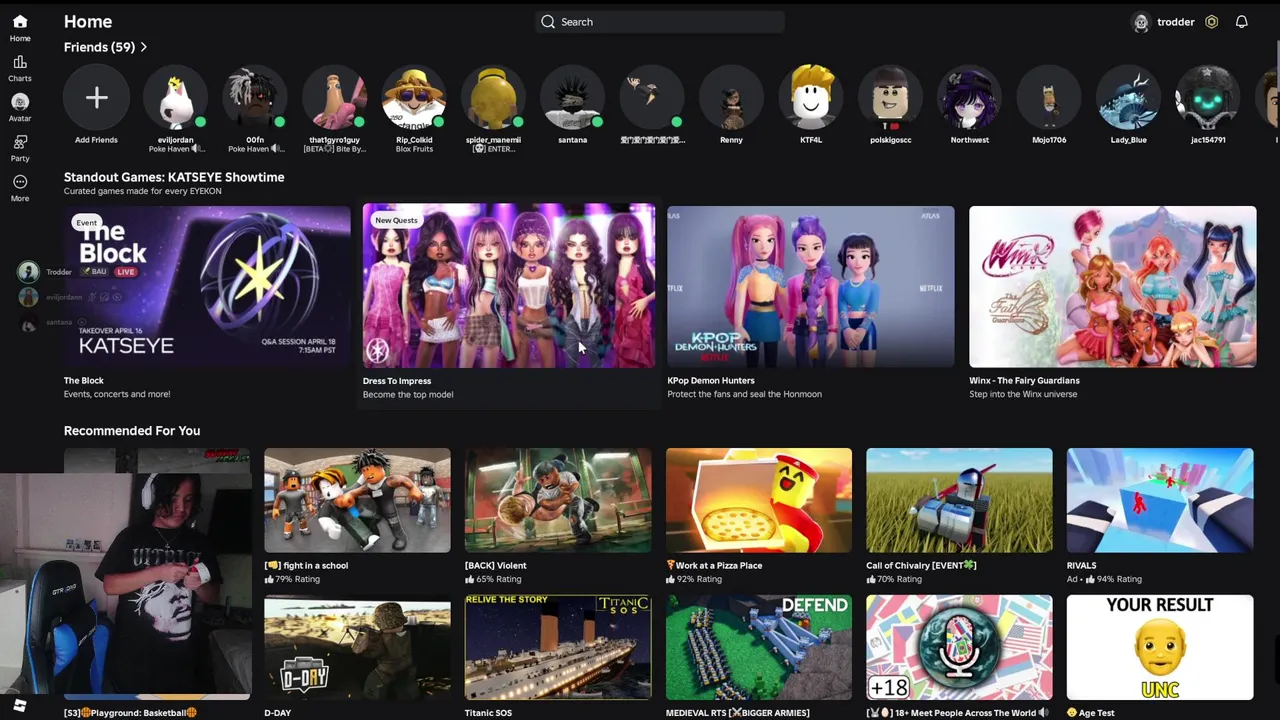
Task: Click Standout Games: KATSEYE Showtime heading
Action: (x=174, y=177)
